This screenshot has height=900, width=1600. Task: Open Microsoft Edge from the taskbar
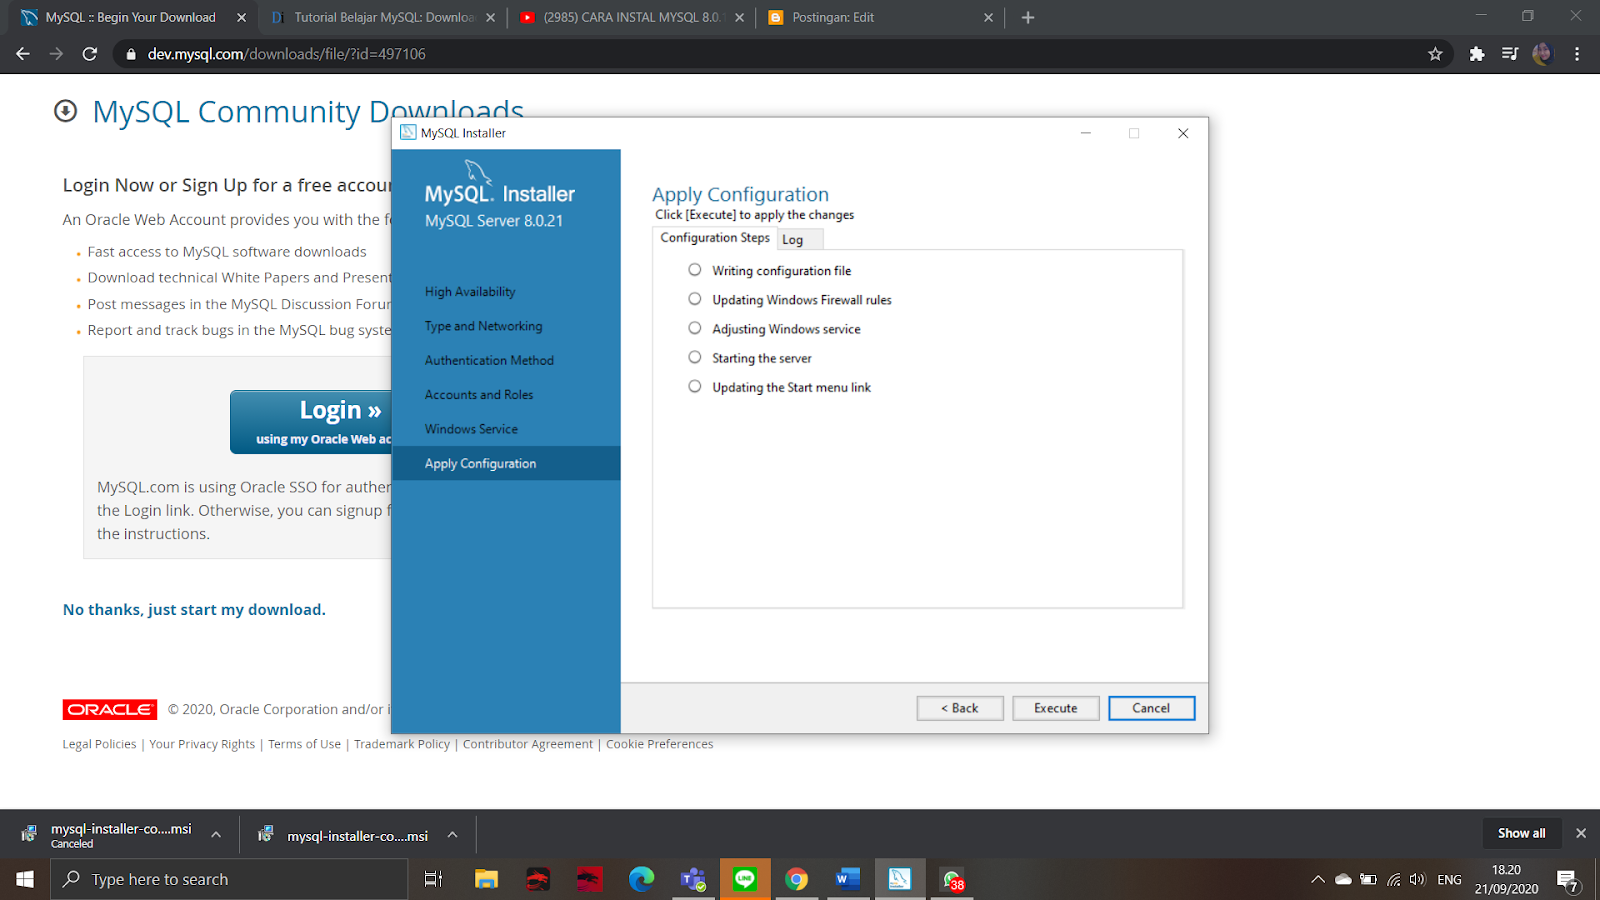(x=641, y=879)
